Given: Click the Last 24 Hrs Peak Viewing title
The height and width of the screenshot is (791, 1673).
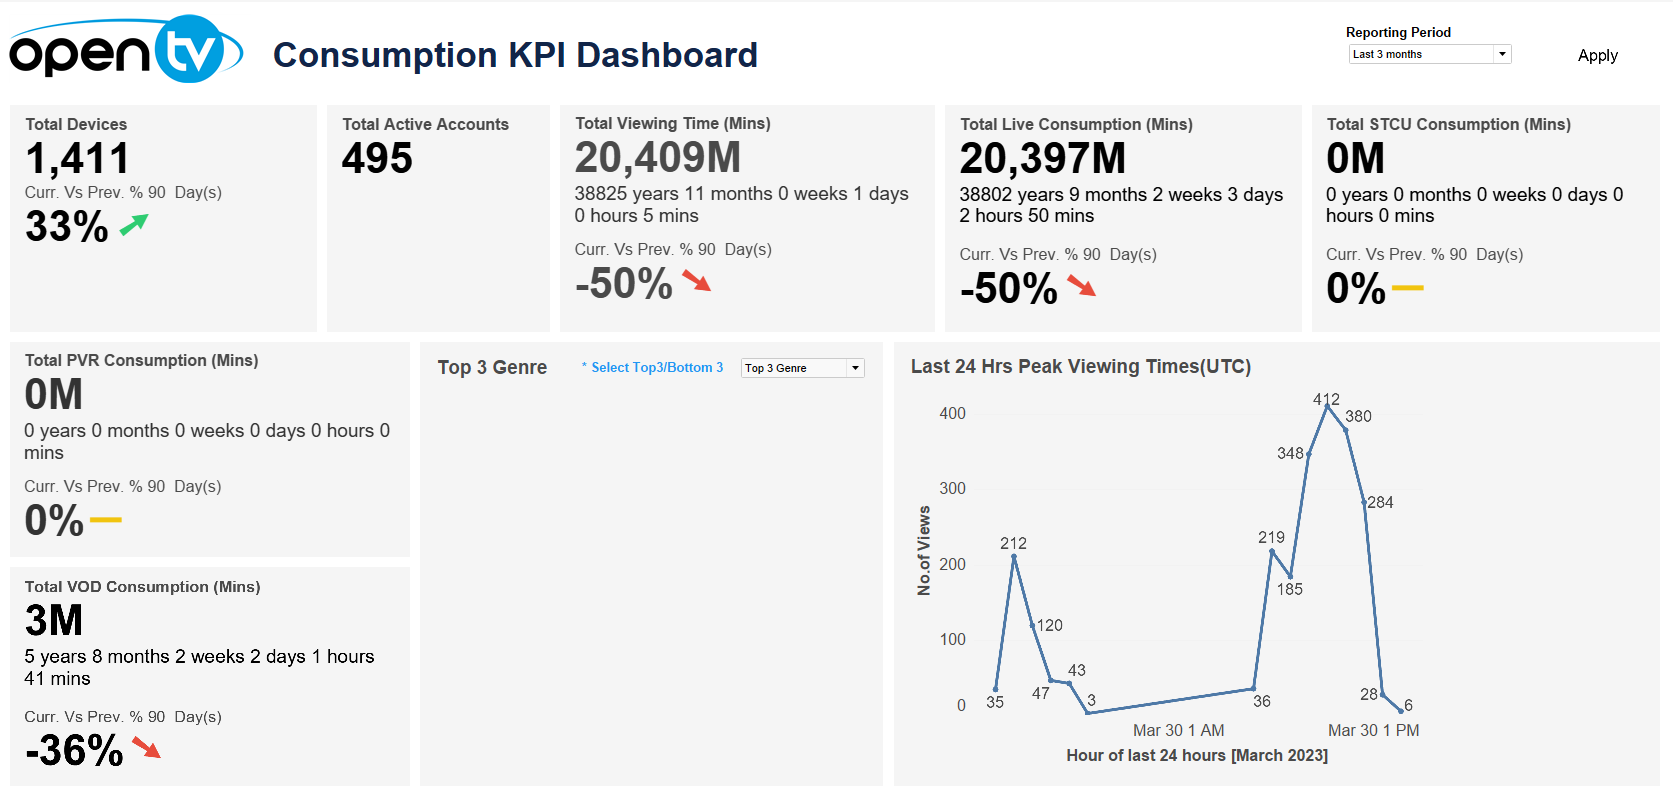Looking at the screenshot, I should [x=1080, y=367].
